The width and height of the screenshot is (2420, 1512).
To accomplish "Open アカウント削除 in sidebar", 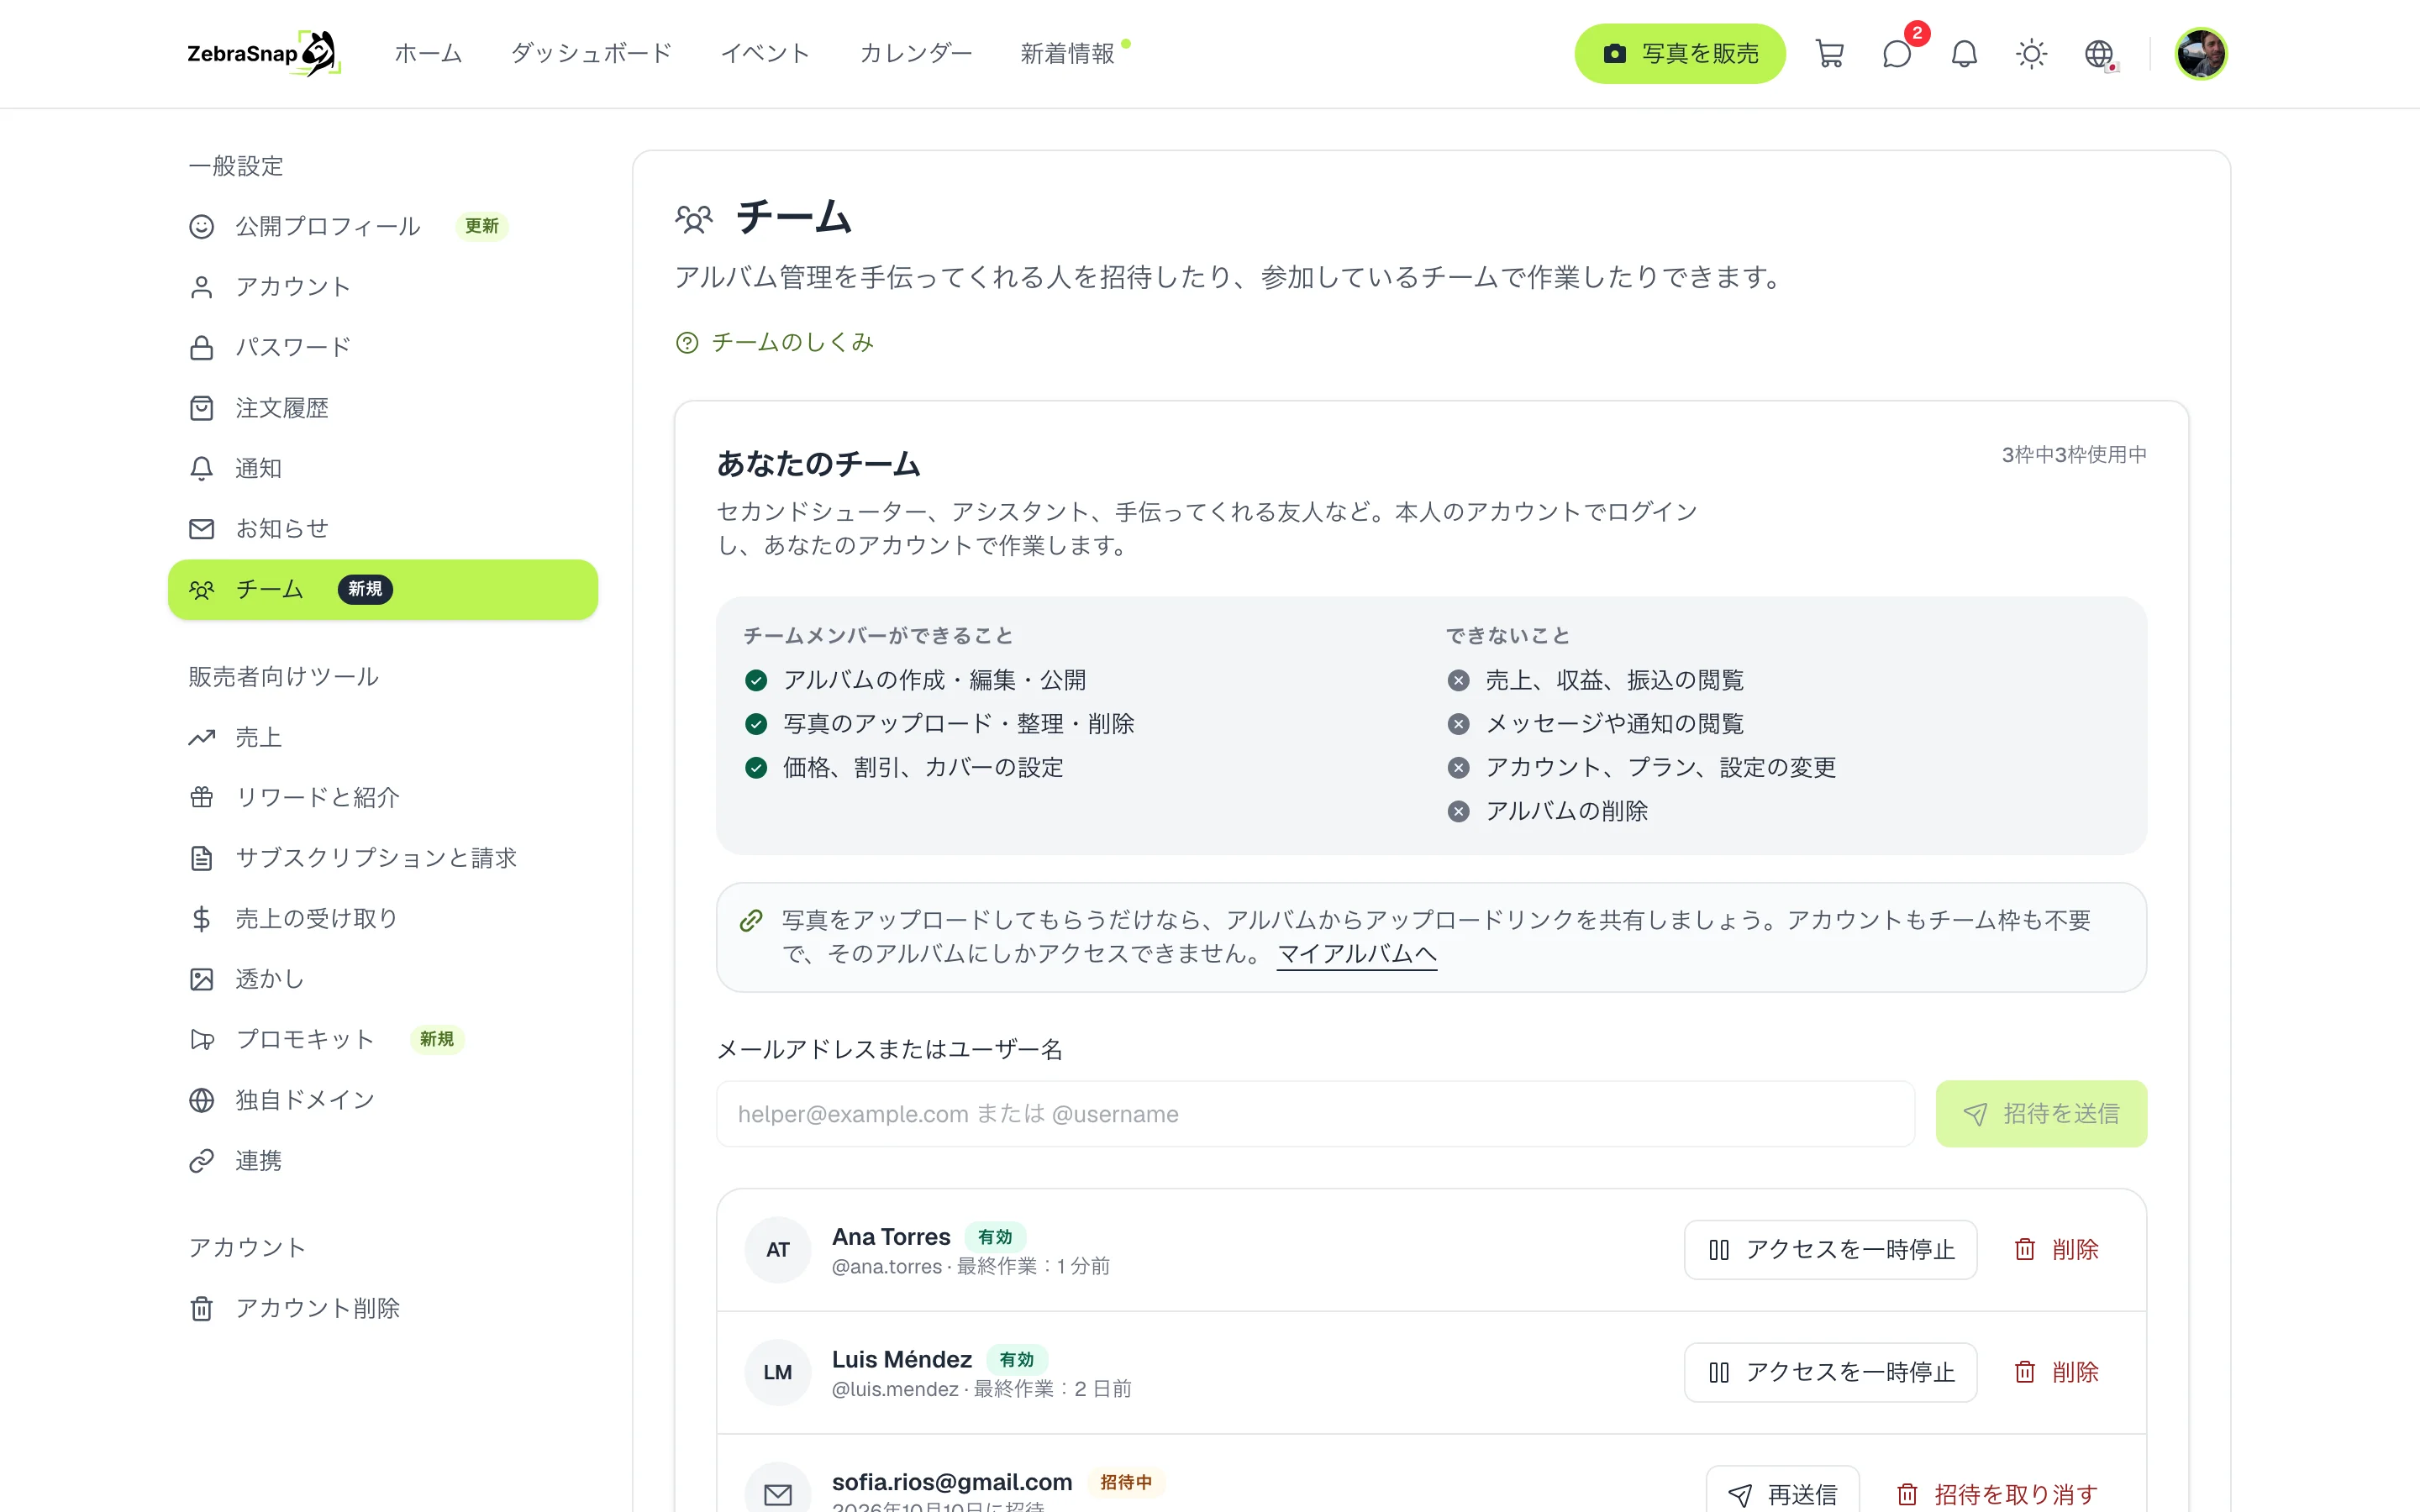I will [383, 1308].
